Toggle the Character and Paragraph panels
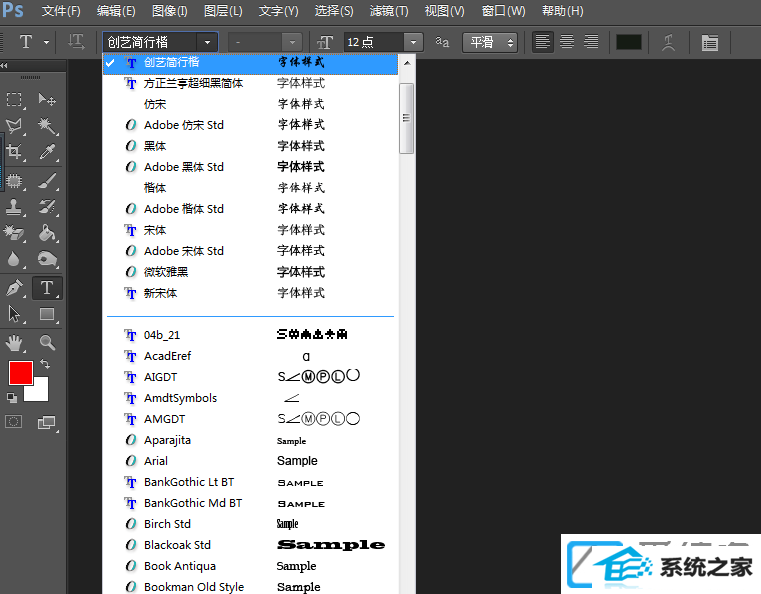Image resolution: width=761 pixels, height=594 pixels. [x=710, y=43]
